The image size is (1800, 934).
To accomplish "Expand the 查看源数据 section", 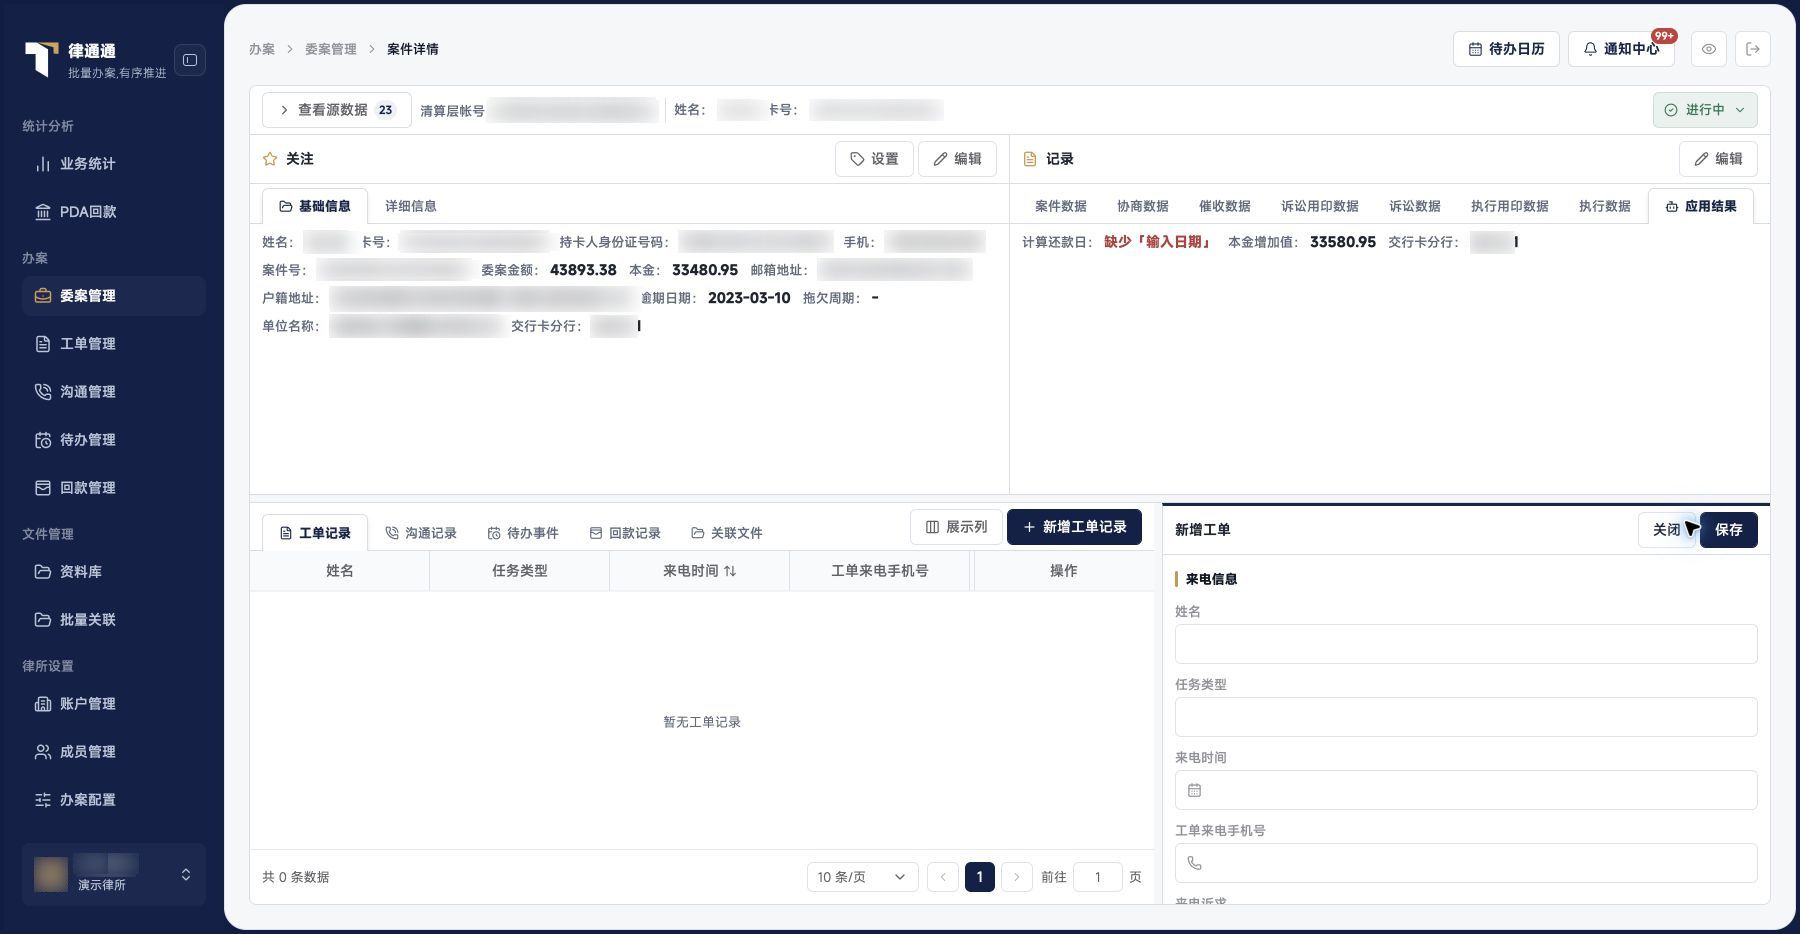I will pos(337,110).
